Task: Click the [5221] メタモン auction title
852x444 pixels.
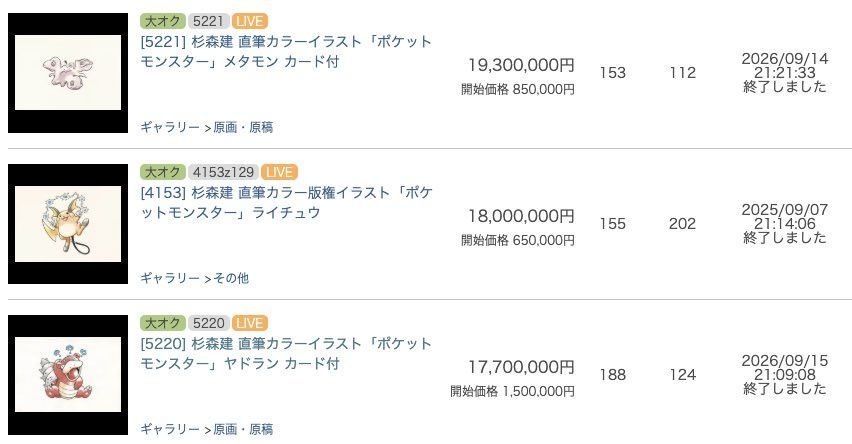Action: click(x=286, y=52)
